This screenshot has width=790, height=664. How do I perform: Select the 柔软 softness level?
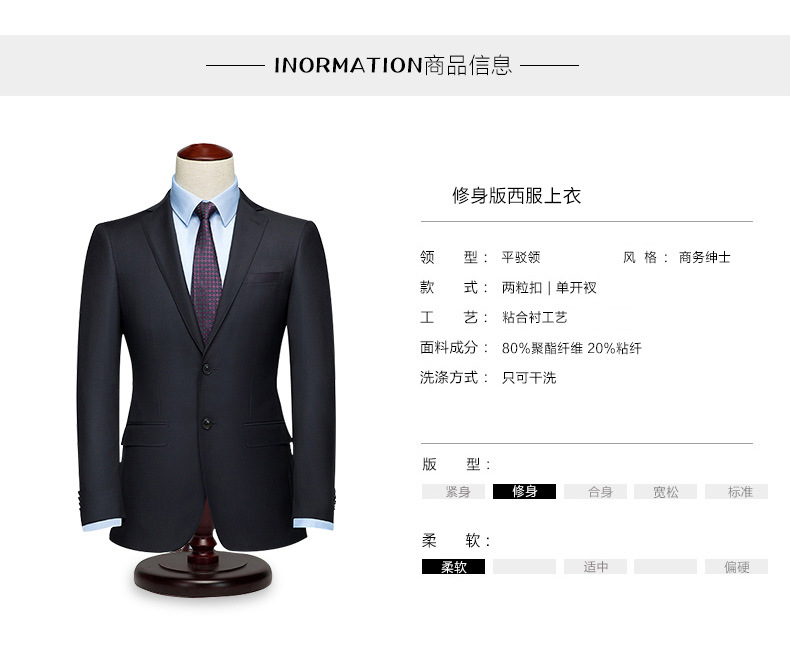(453, 566)
